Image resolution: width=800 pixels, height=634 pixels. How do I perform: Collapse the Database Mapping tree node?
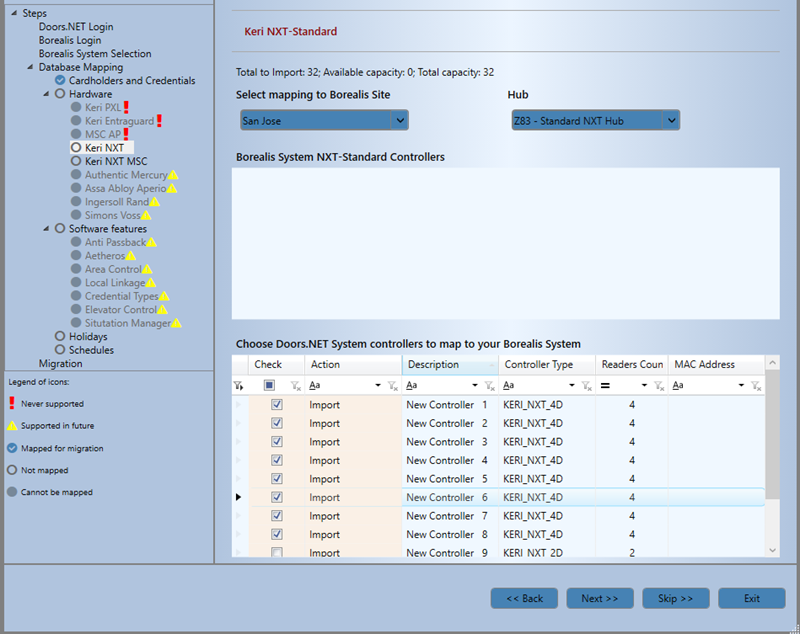[x=30, y=67]
